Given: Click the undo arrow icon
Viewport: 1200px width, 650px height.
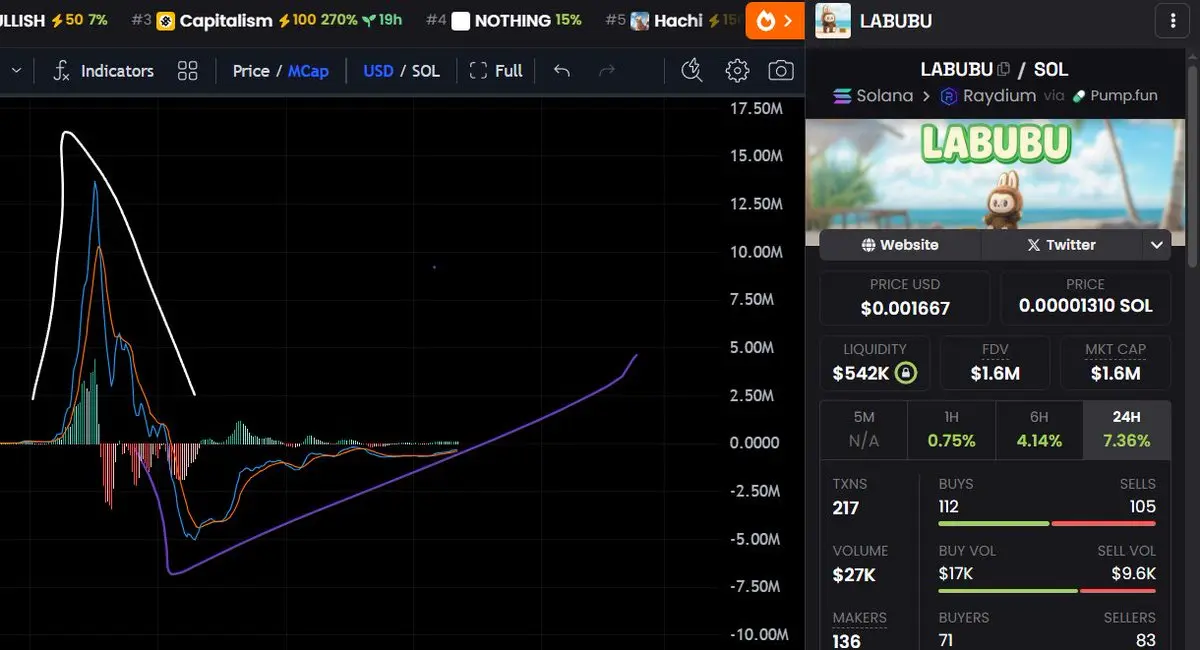Looking at the screenshot, I should pos(562,71).
